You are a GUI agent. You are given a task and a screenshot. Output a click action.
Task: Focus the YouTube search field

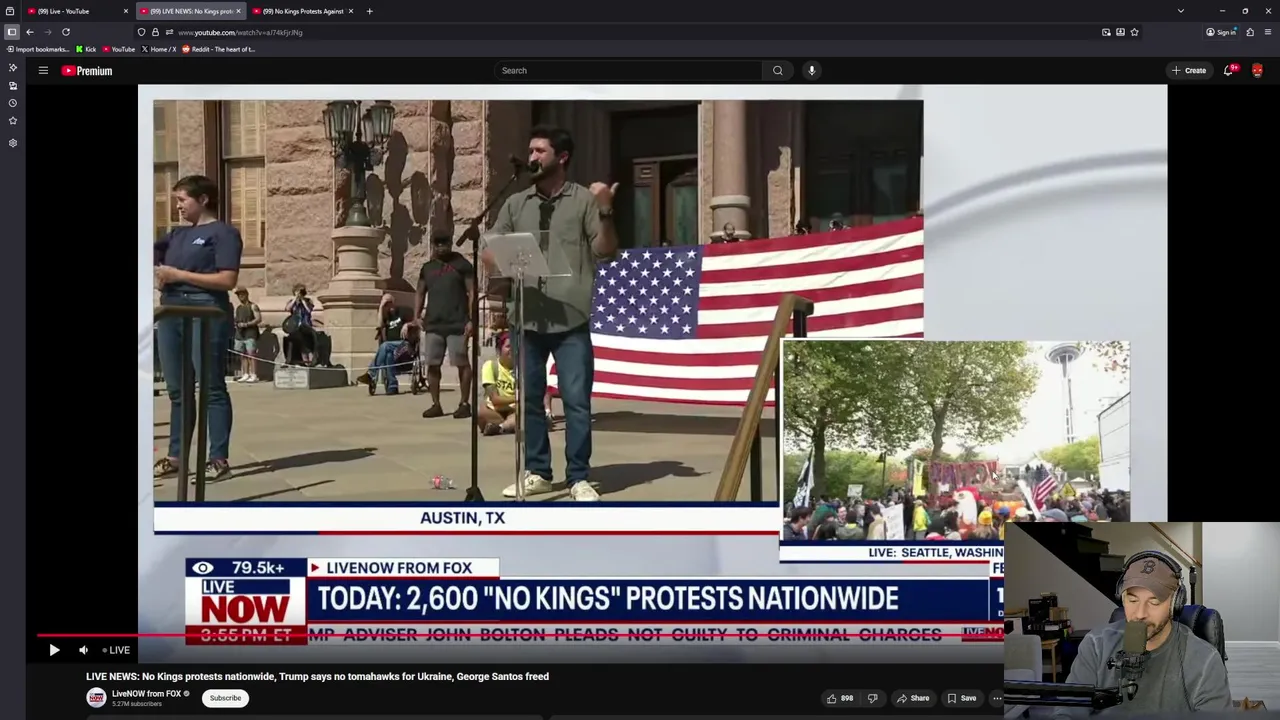pos(628,70)
